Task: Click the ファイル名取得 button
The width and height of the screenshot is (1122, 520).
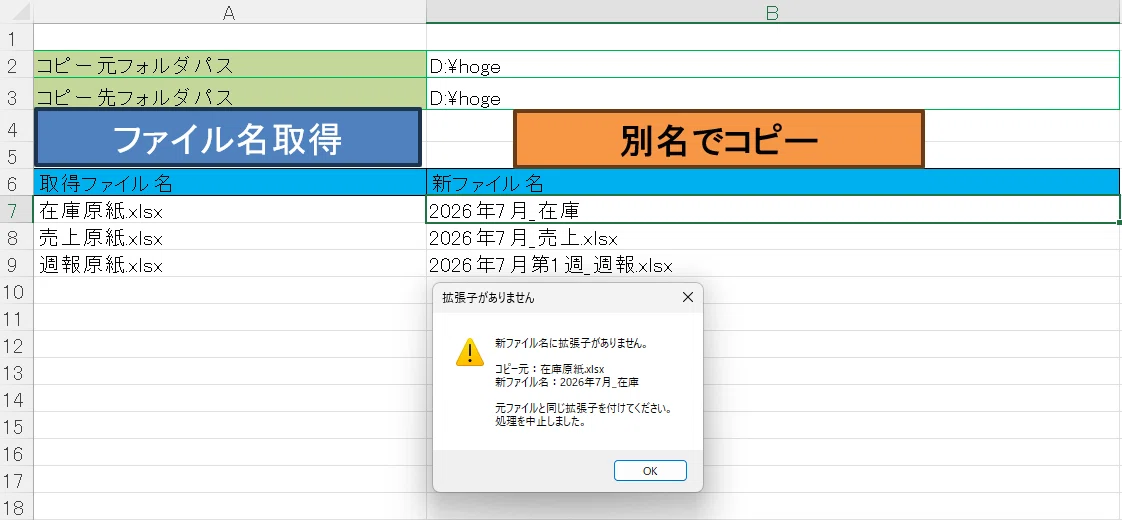Action: (x=228, y=138)
